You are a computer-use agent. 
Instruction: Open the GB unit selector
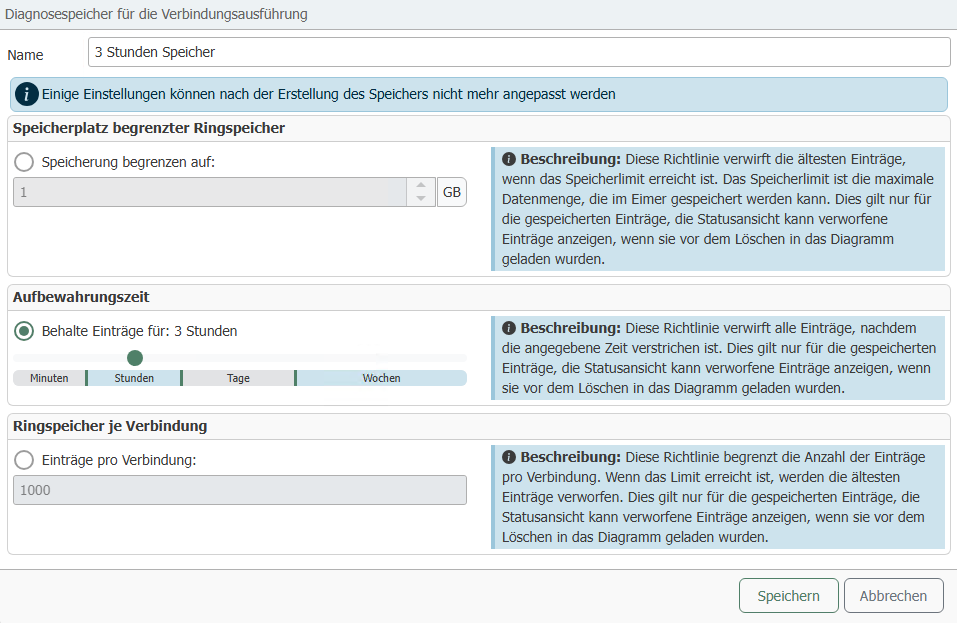(x=452, y=193)
